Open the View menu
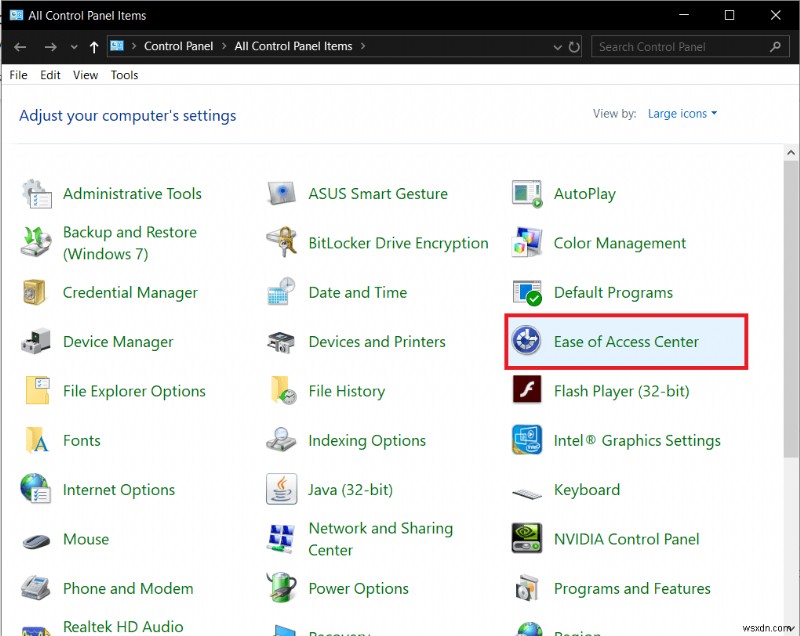Viewport: 800px width, 636px height. (x=85, y=75)
